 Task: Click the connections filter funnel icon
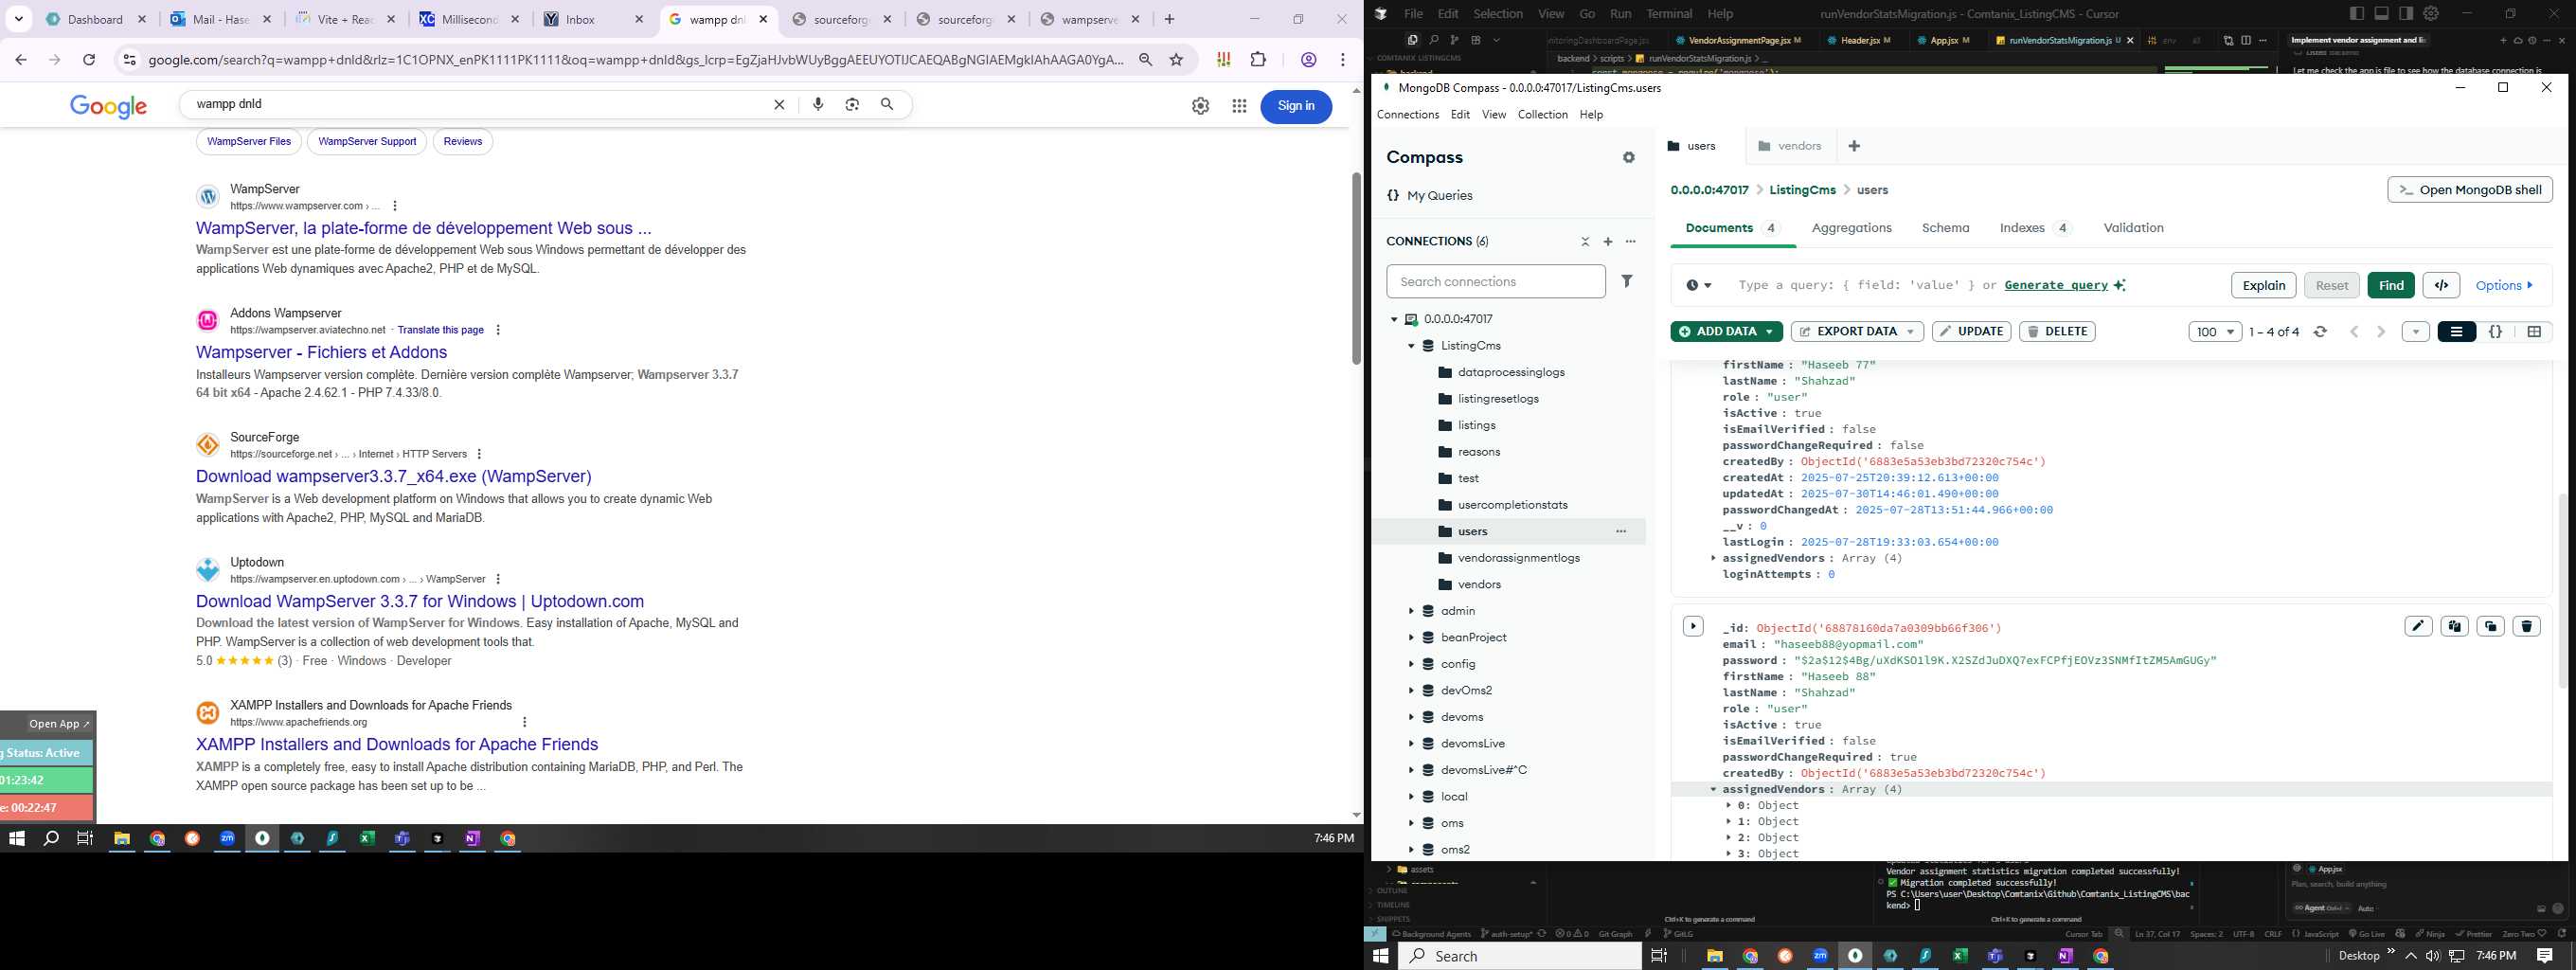tap(1627, 282)
